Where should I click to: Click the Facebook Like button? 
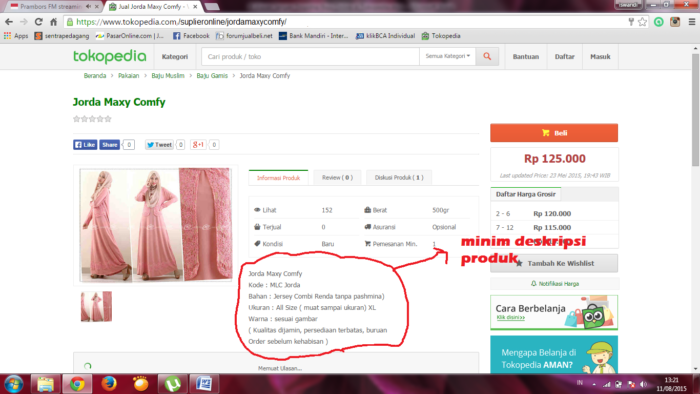85,145
